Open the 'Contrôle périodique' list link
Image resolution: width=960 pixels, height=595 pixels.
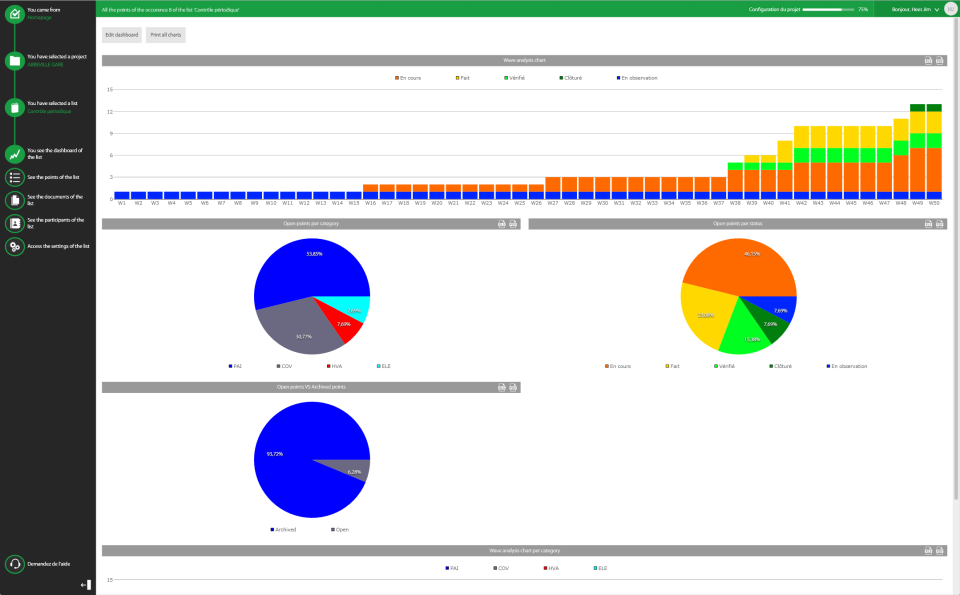tap(49, 111)
